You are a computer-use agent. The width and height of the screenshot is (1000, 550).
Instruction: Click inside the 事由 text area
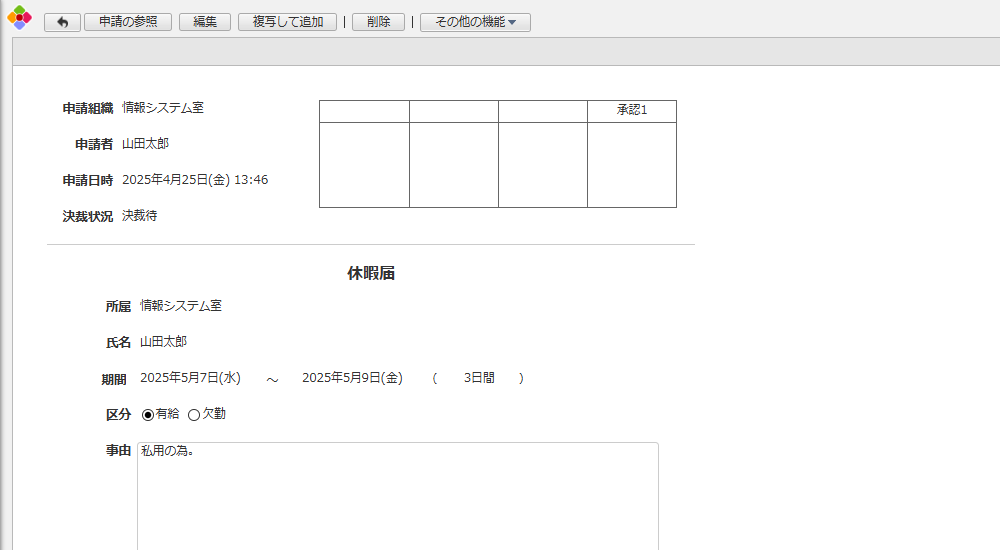[x=398, y=496]
